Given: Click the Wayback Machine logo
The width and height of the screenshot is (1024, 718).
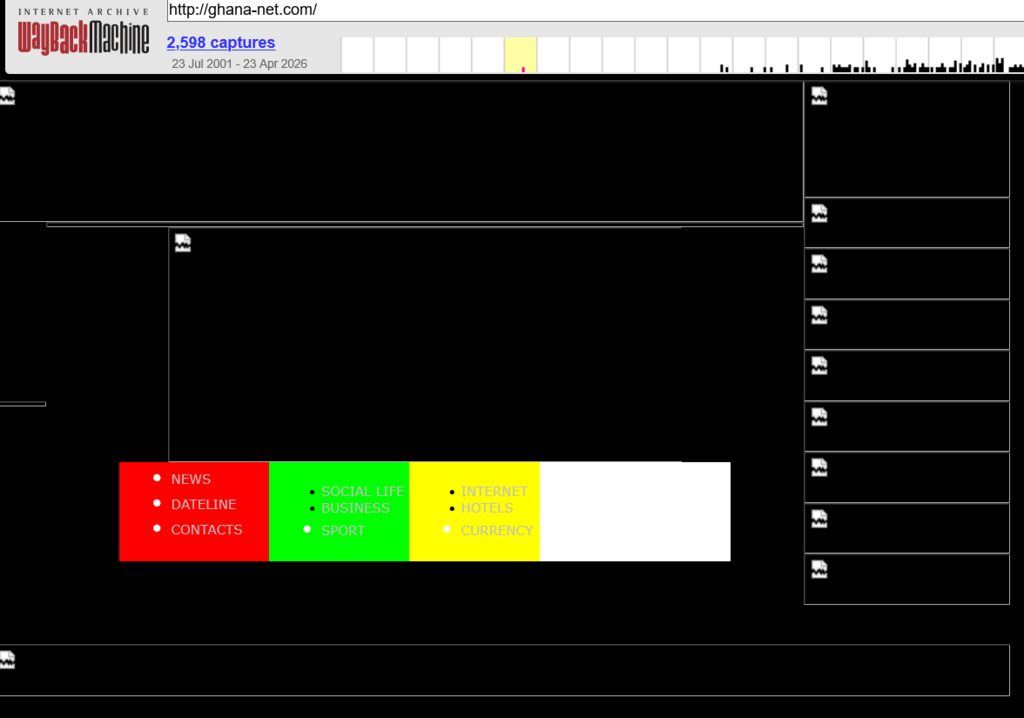Looking at the screenshot, I should point(83,37).
